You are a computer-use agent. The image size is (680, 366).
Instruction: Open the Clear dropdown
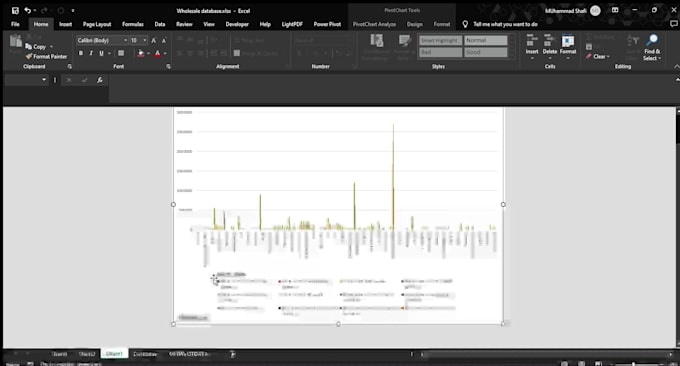pyautogui.click(x=598, y=56)
